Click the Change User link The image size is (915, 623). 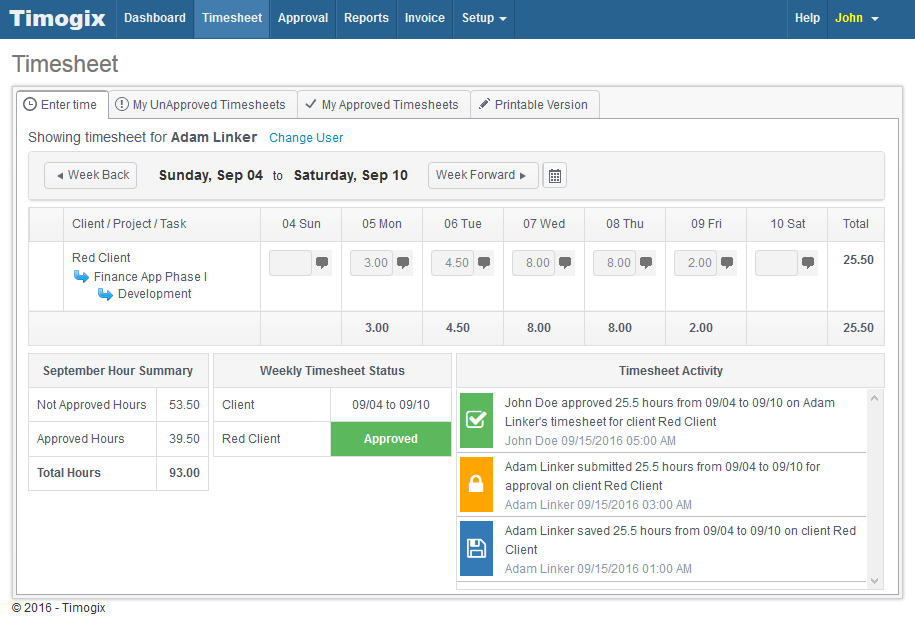pyautogui.click(x=306, y=137)
